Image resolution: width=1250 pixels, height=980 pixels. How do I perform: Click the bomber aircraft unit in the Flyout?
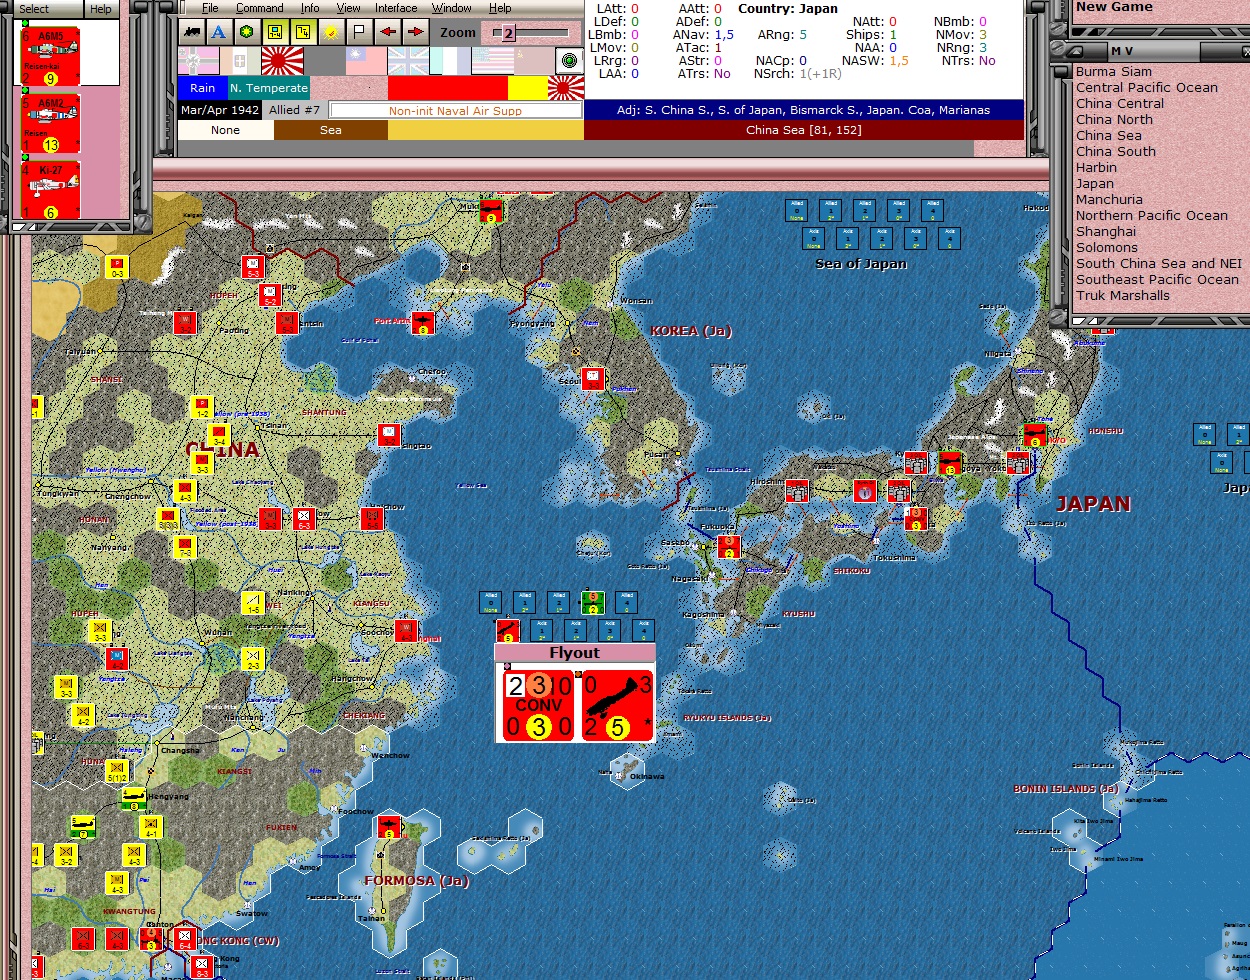coord(617,705)
